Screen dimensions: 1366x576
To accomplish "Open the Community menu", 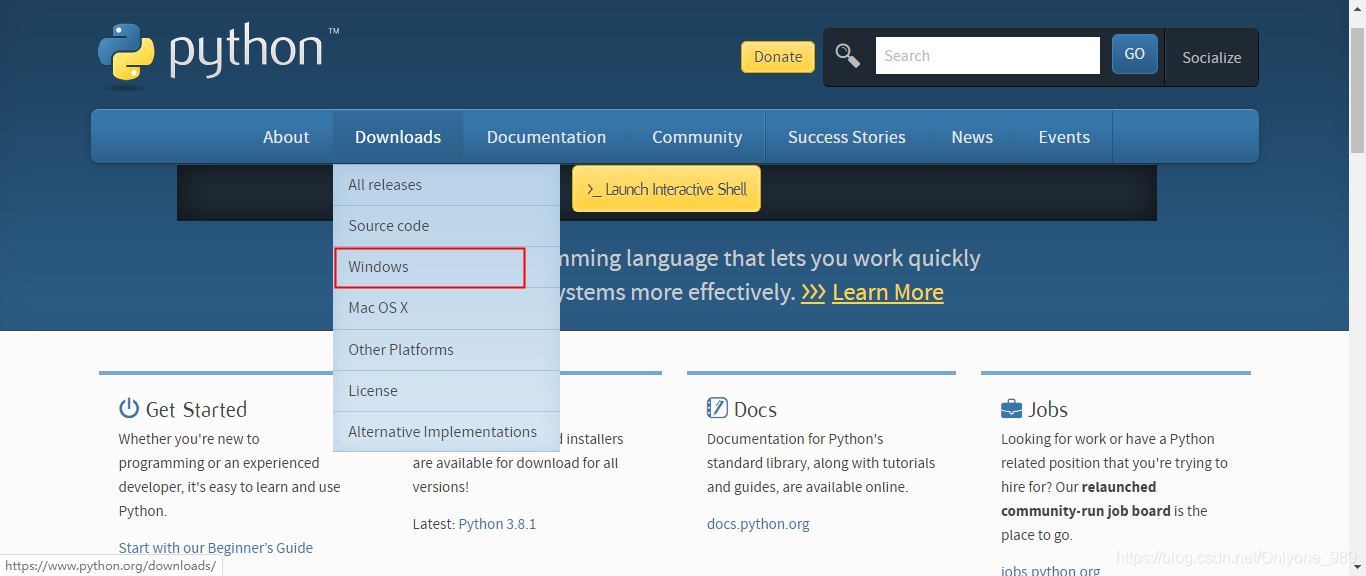I will tap(697, 137).
